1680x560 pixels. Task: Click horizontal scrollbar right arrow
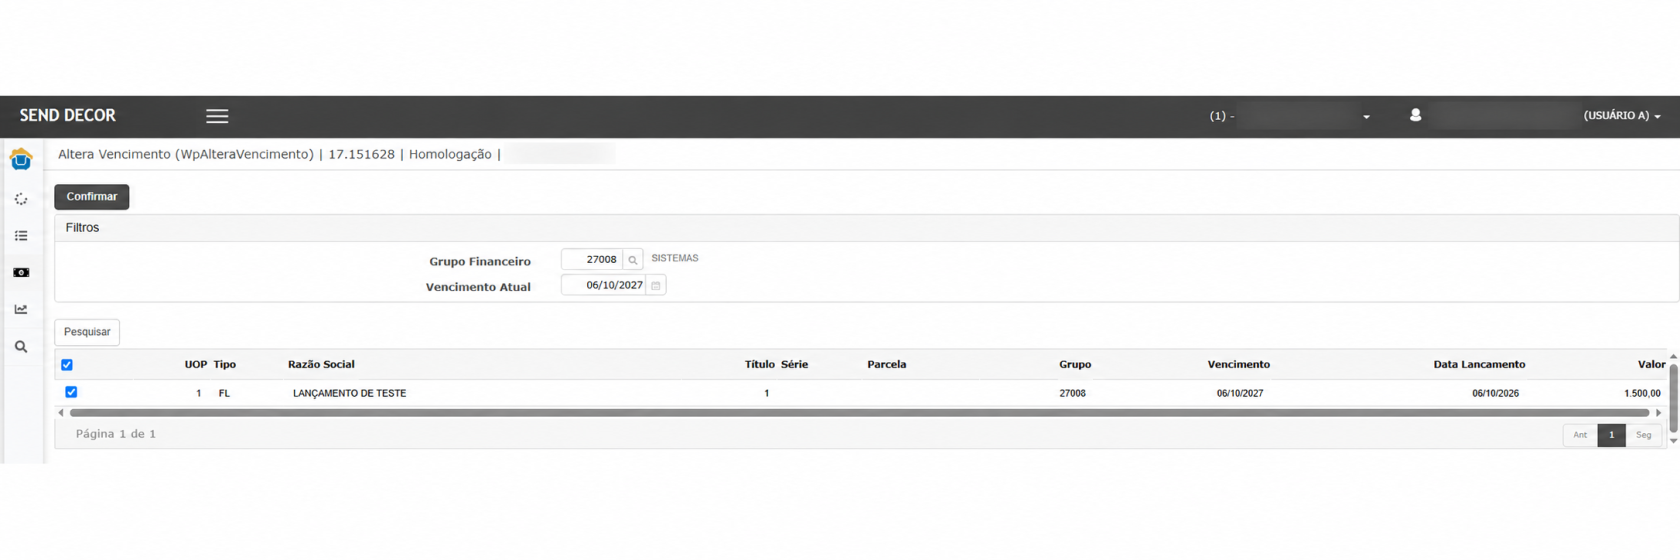click(1659, 413)
